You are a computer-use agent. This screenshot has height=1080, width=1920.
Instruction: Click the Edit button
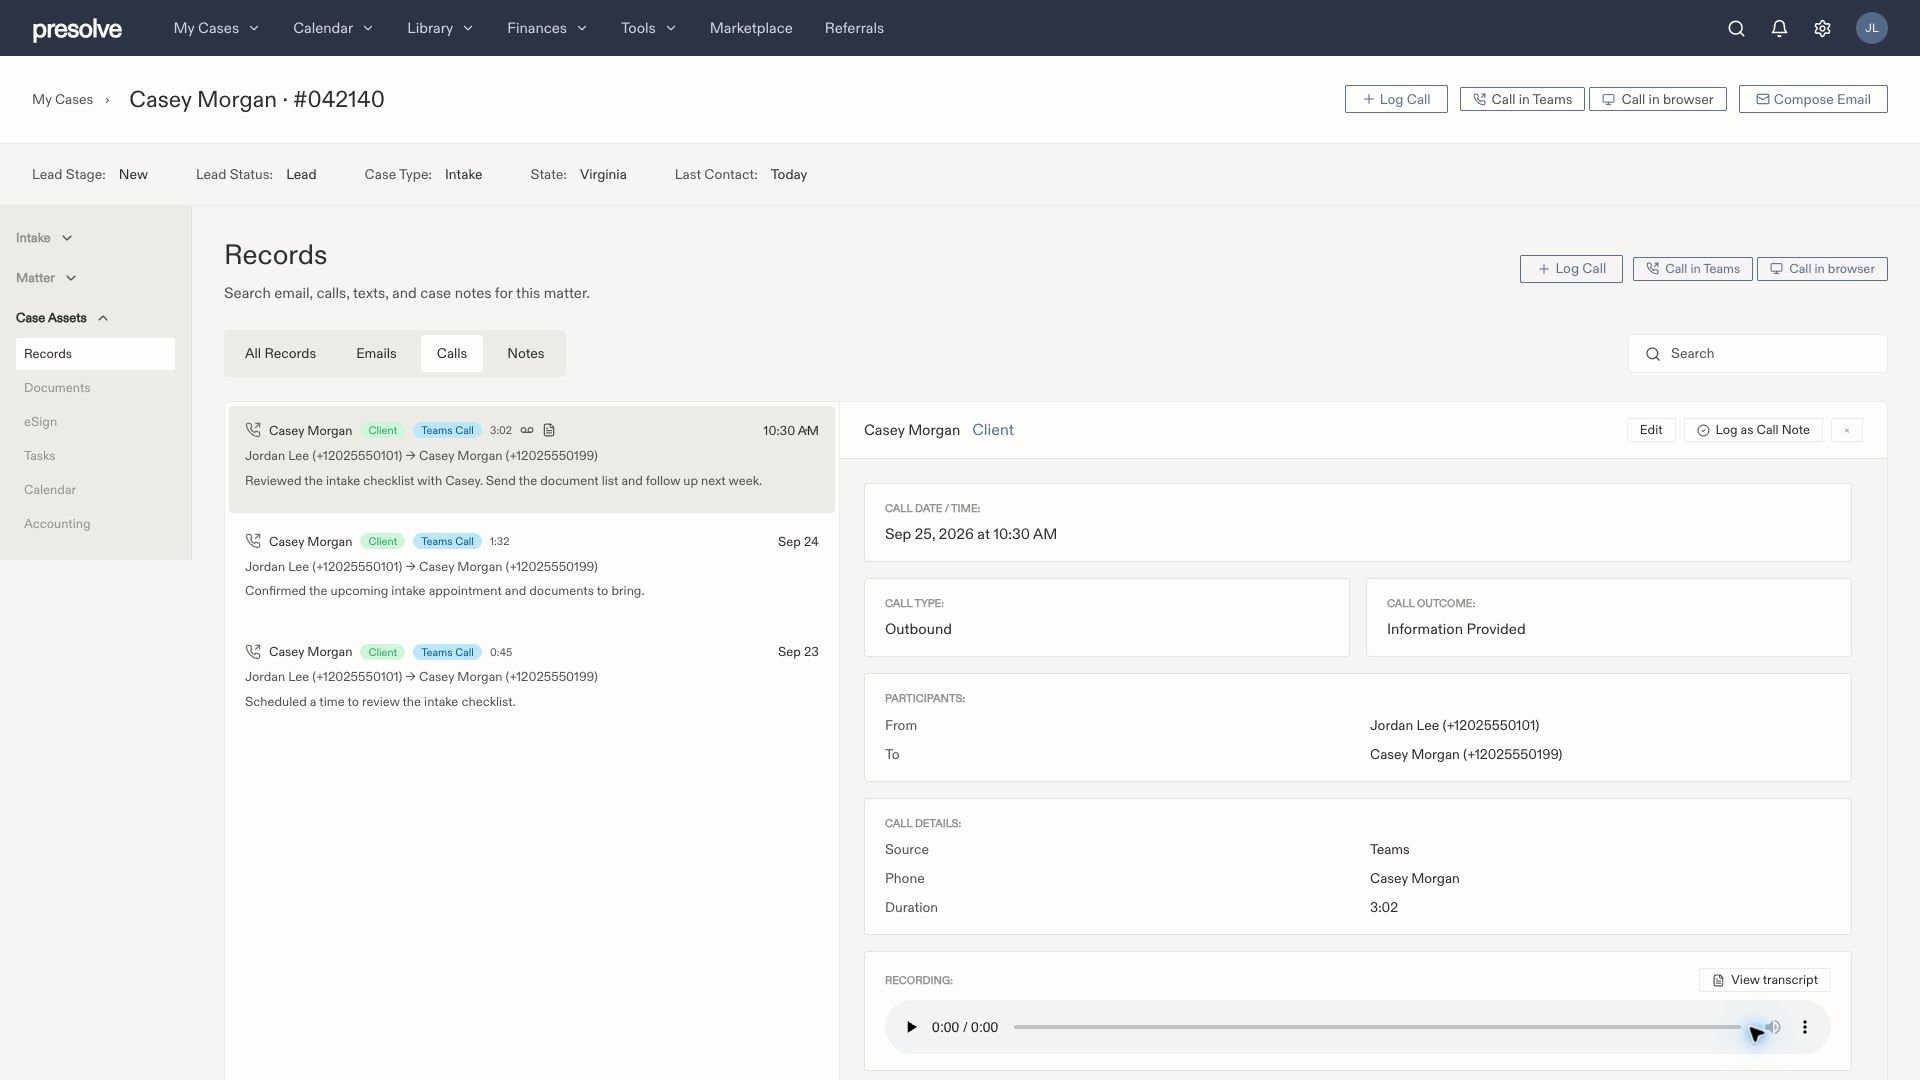(1651, 430)
